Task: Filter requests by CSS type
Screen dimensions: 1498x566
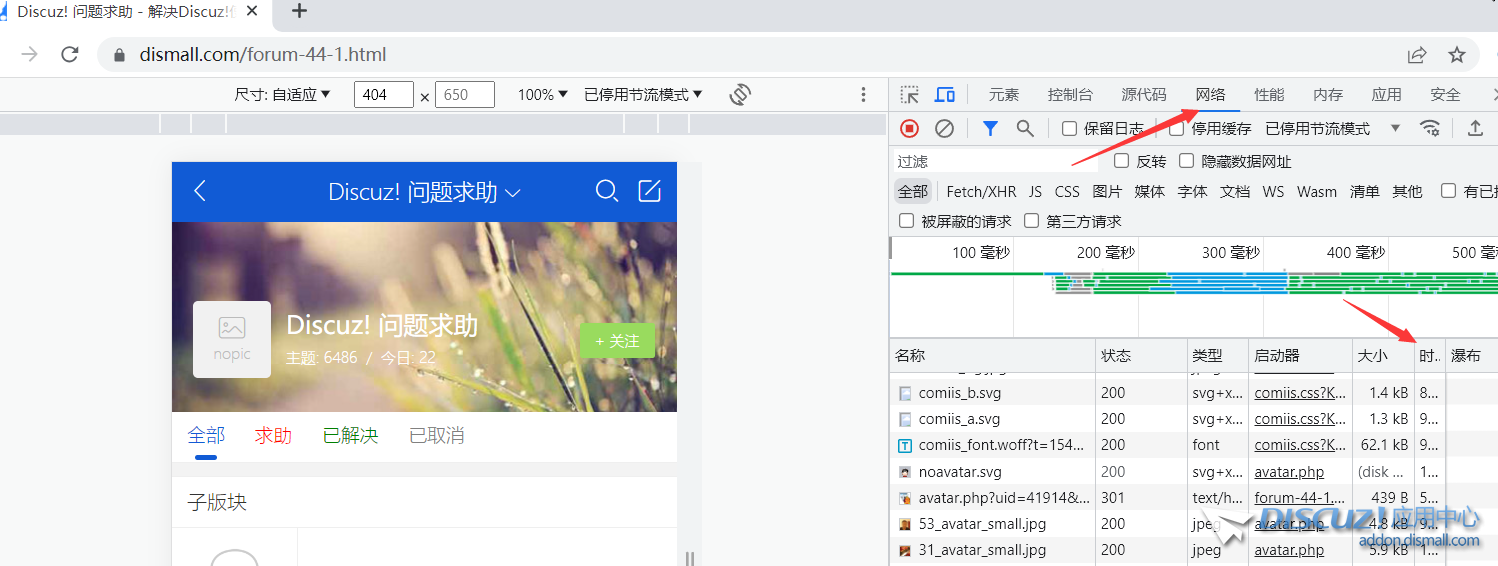Action: (x=1067, y=191)
